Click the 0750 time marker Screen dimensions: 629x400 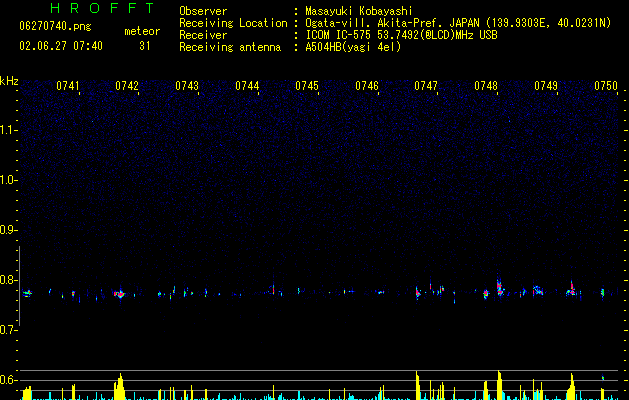(x=606, y=86)
